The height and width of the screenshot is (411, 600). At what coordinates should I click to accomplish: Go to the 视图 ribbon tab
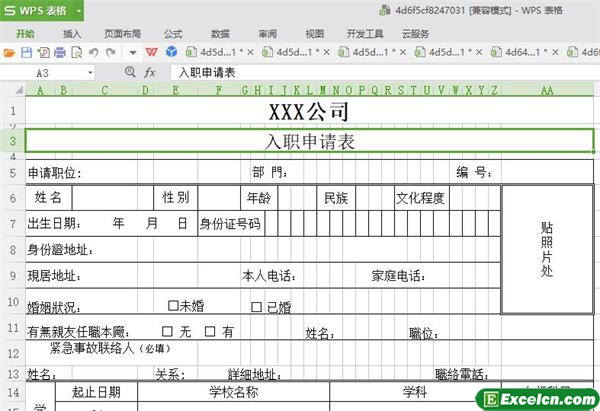[x=315, y=34]
